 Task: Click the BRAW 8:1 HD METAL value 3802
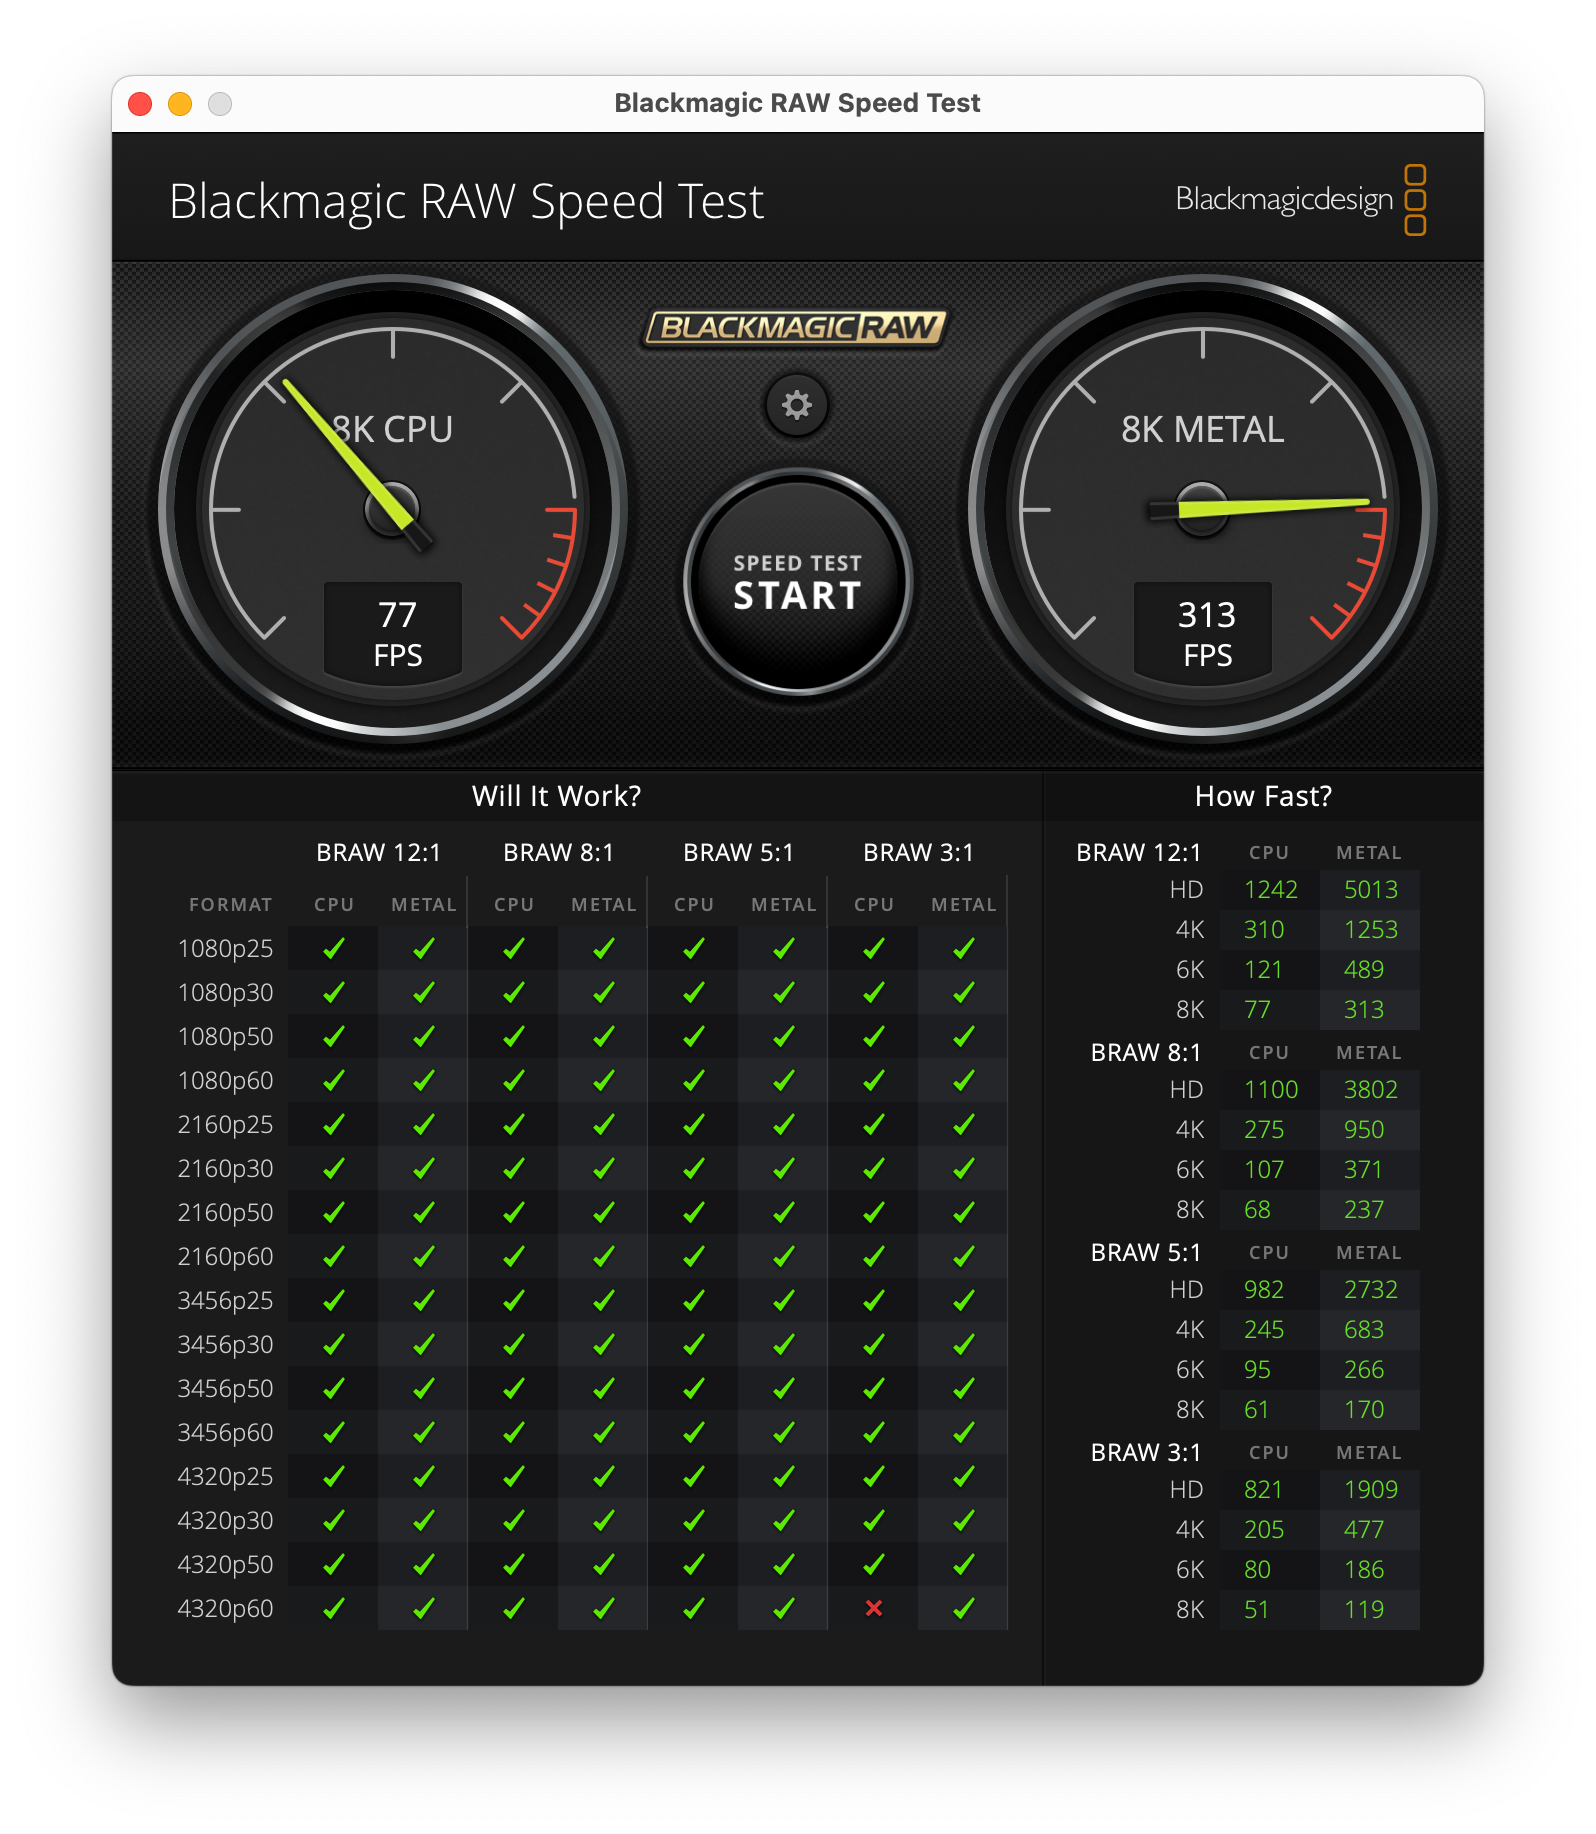pos(1371,1089)
